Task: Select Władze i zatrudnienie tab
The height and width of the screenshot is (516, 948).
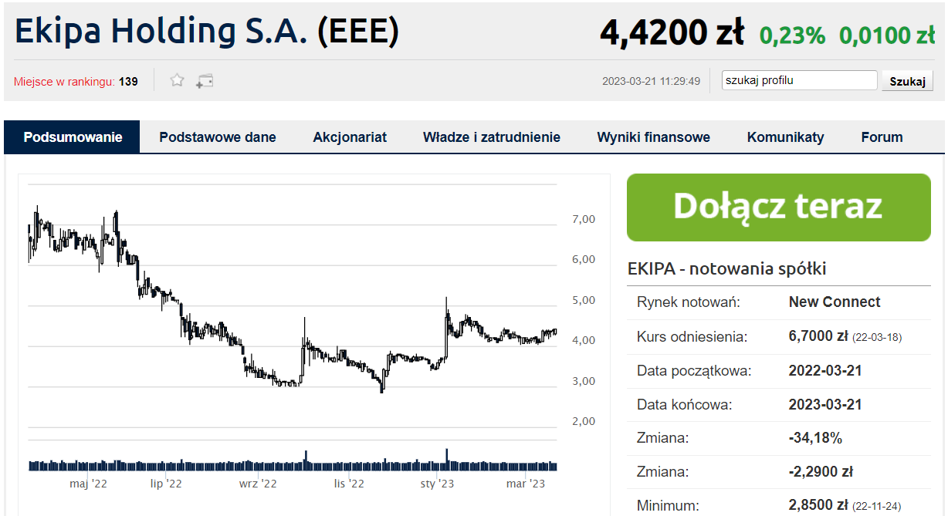Action: coord(492,137)
